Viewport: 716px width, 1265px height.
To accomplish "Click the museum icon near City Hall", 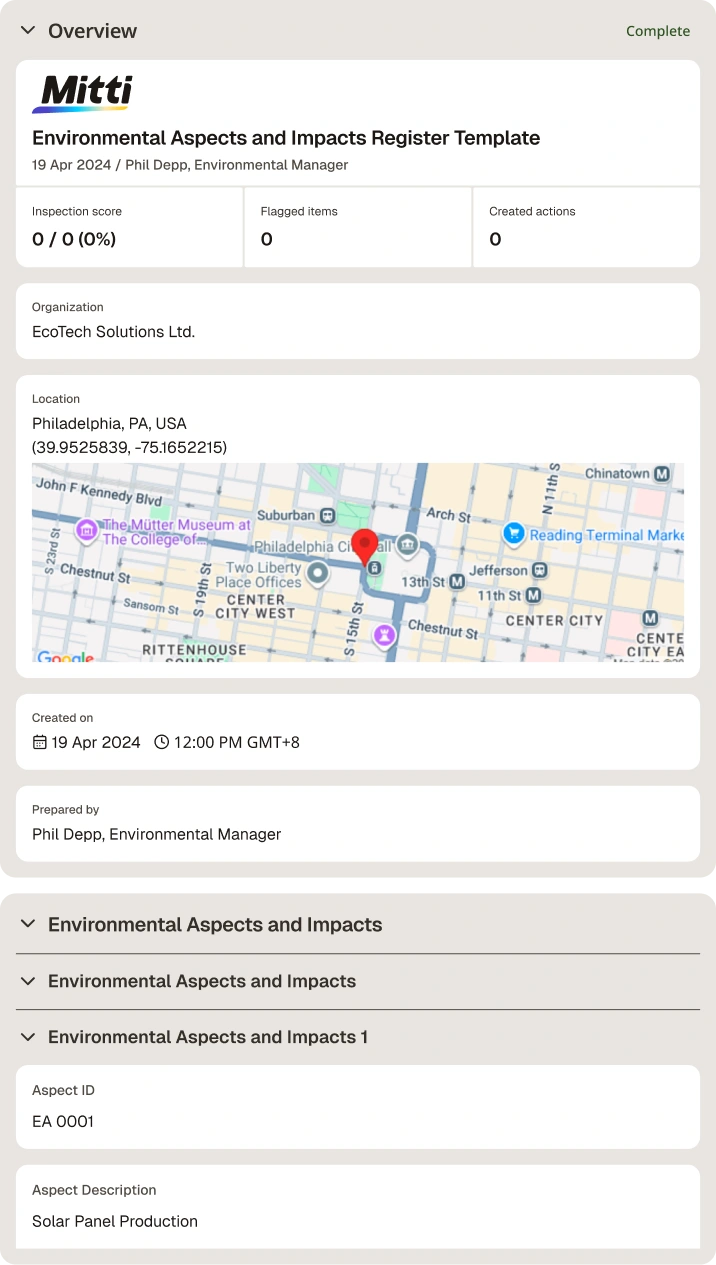I will [x=407, y=545].
